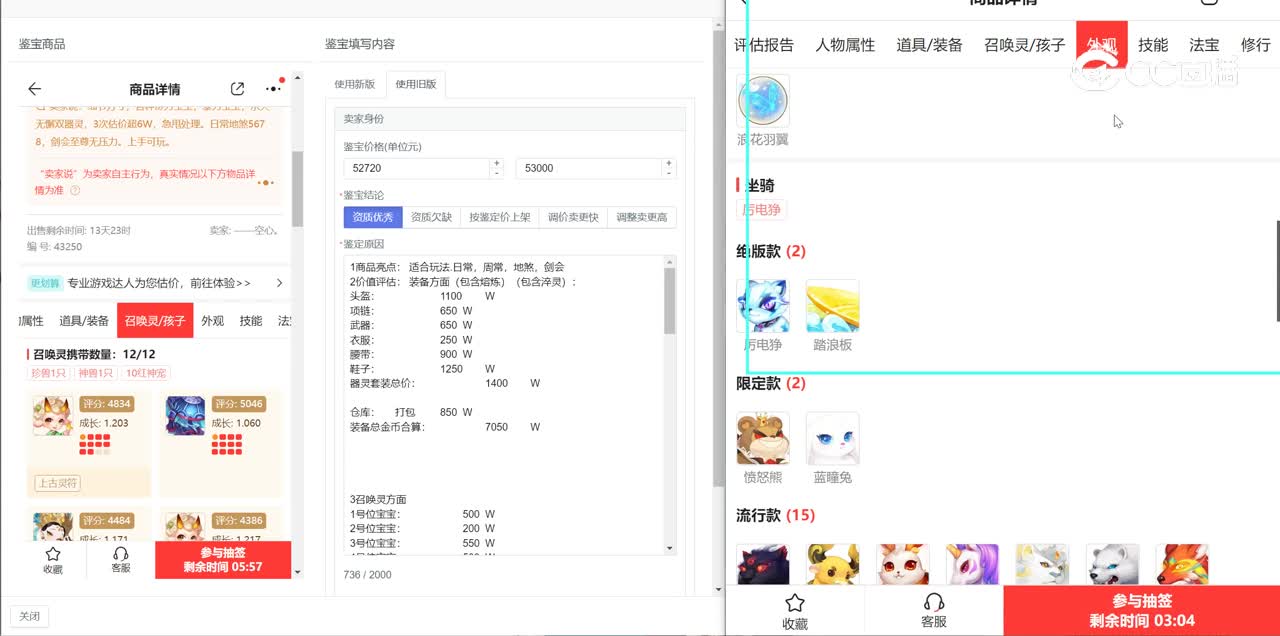This screenshot has height=636, width=1280.
Task: Open summon spirit with score 4386
Action: pos(184,528)
